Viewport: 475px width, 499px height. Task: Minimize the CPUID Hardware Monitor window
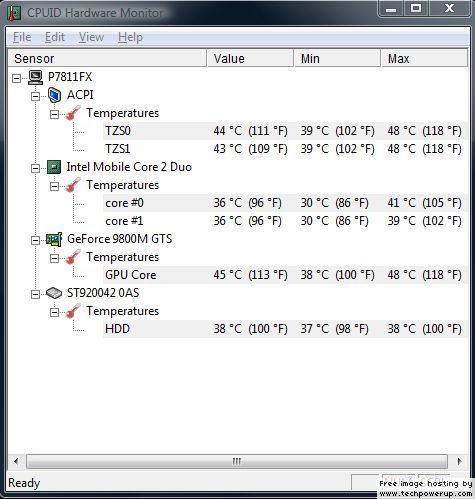[391, 9]
